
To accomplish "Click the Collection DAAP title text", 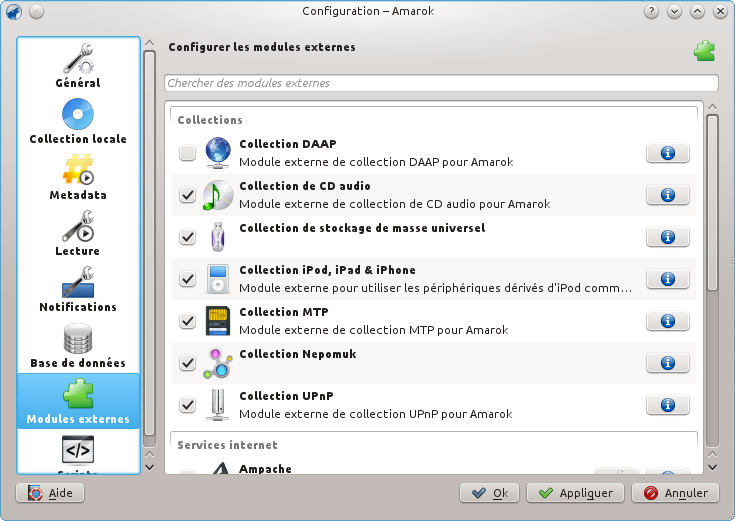I will pyautogui.click(x=288, y=144).
